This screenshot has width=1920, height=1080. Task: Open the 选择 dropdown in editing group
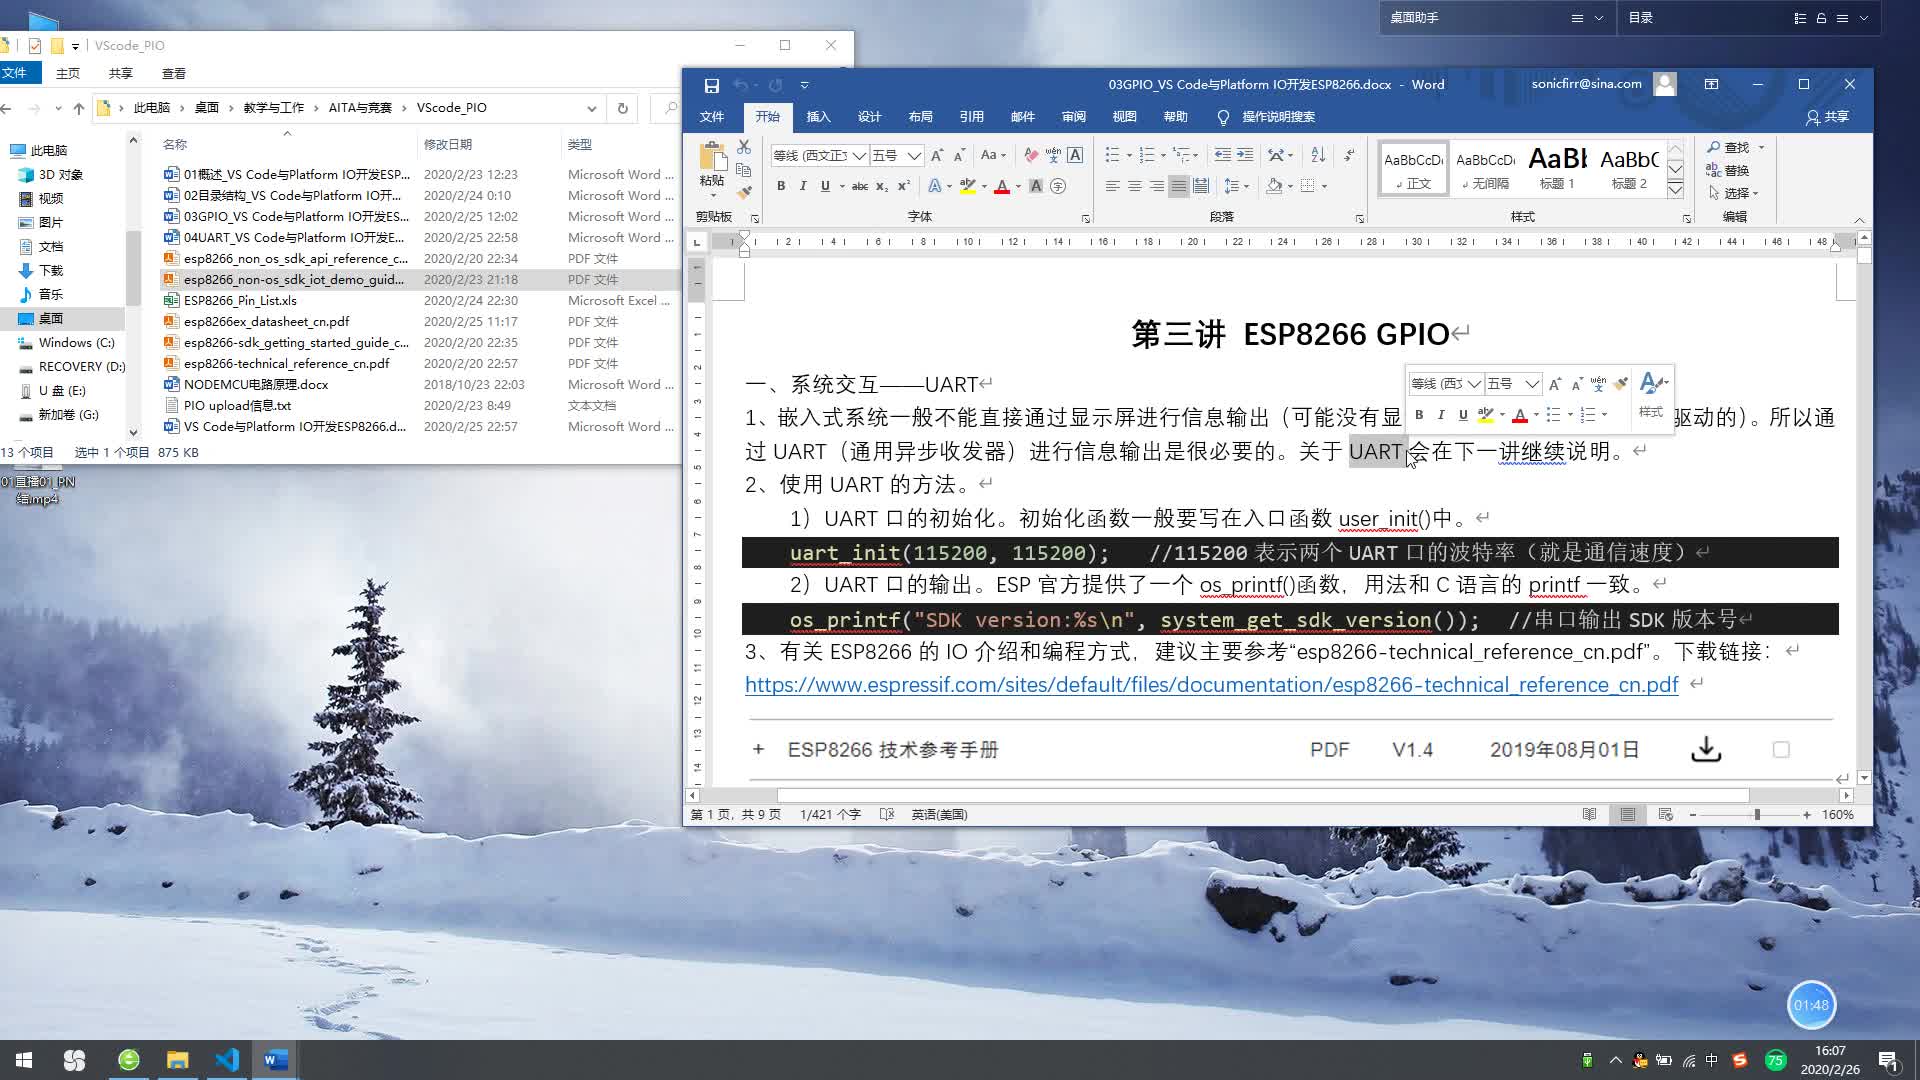coord(1735,193)
